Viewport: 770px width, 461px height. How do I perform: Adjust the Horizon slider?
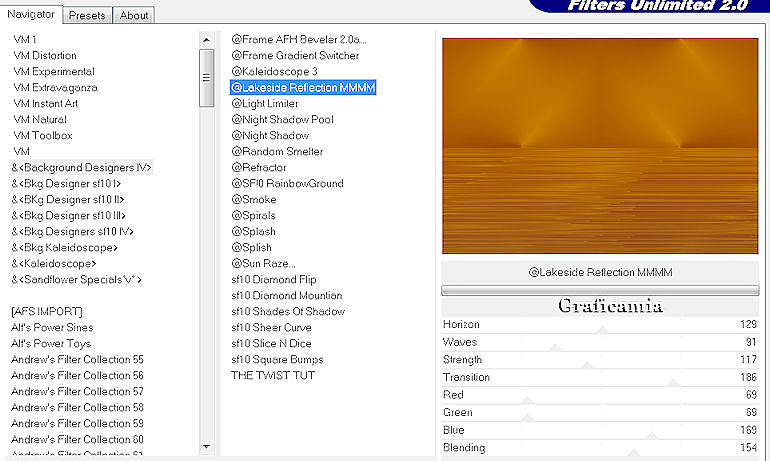600,325
